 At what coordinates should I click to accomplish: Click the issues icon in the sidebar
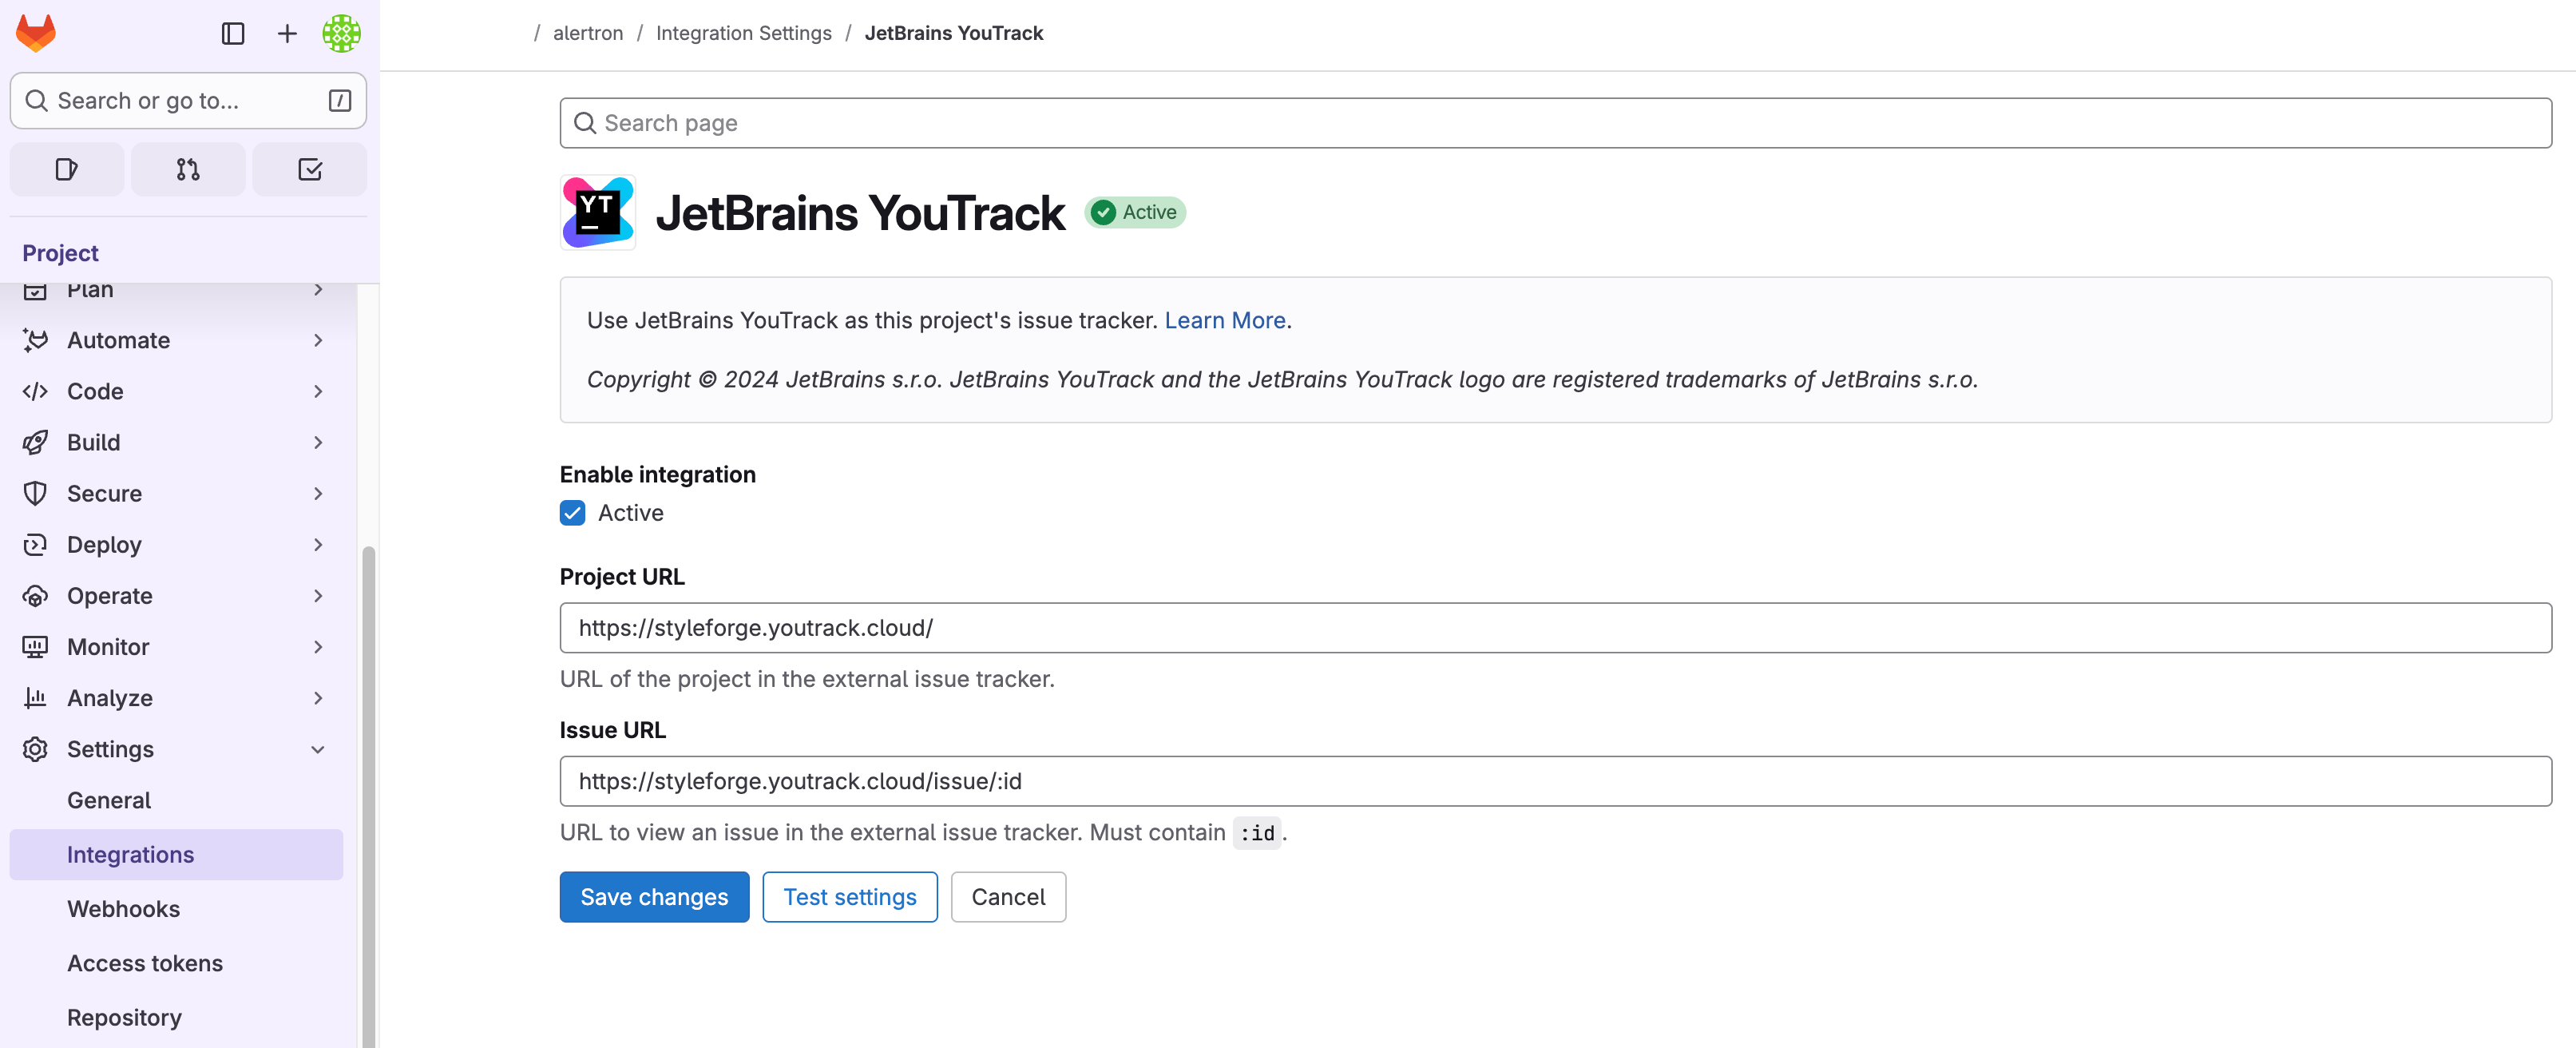click(66, 169)
